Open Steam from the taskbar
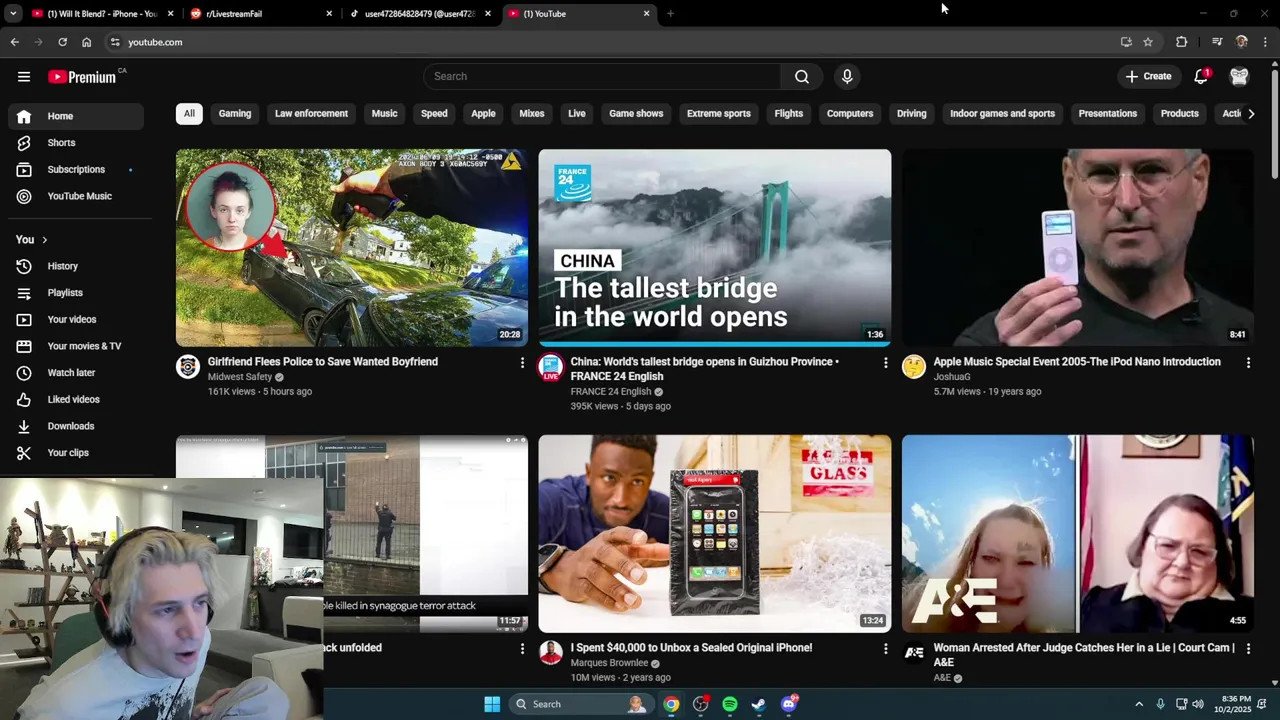This screenshot has height=720, width=1280. 759,704
